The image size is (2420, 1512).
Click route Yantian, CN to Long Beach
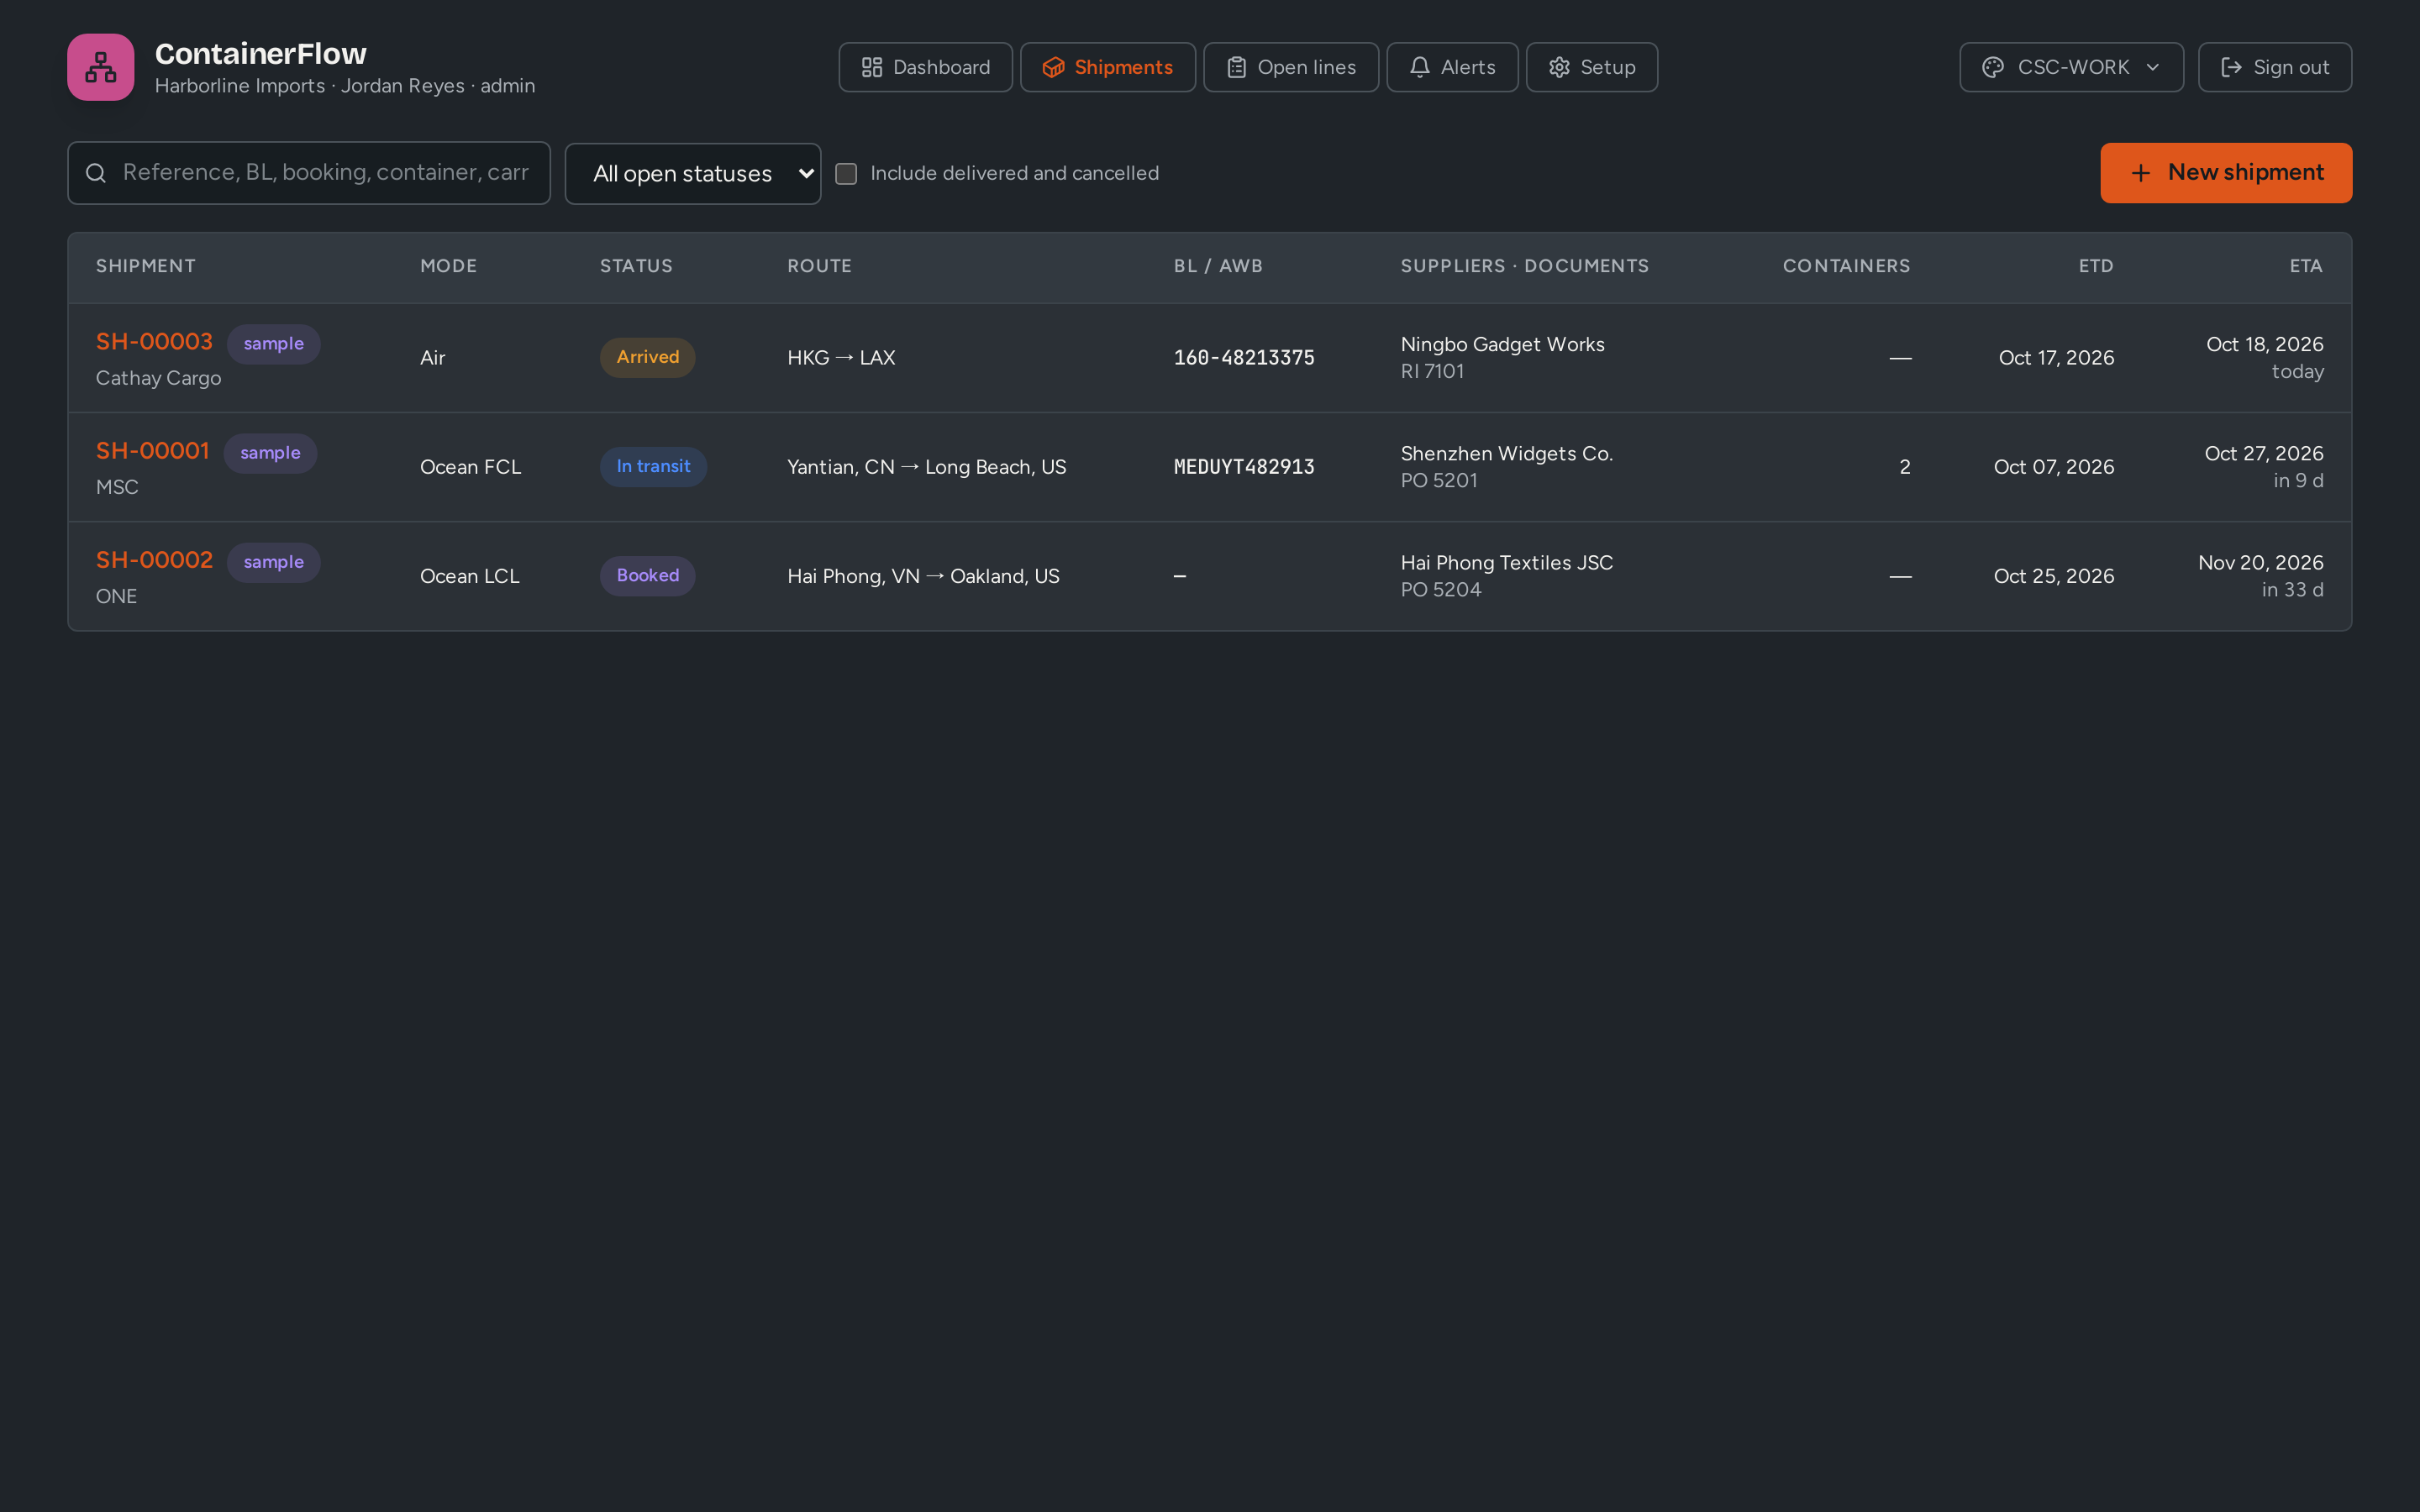926,467
